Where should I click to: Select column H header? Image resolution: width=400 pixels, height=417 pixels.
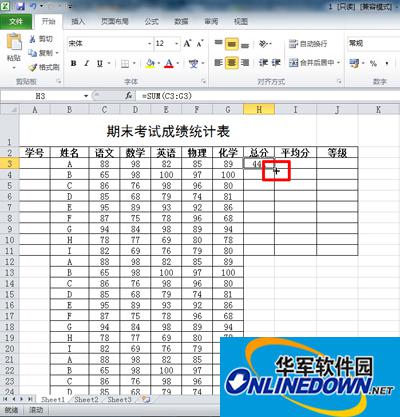[x=259, y=109]
